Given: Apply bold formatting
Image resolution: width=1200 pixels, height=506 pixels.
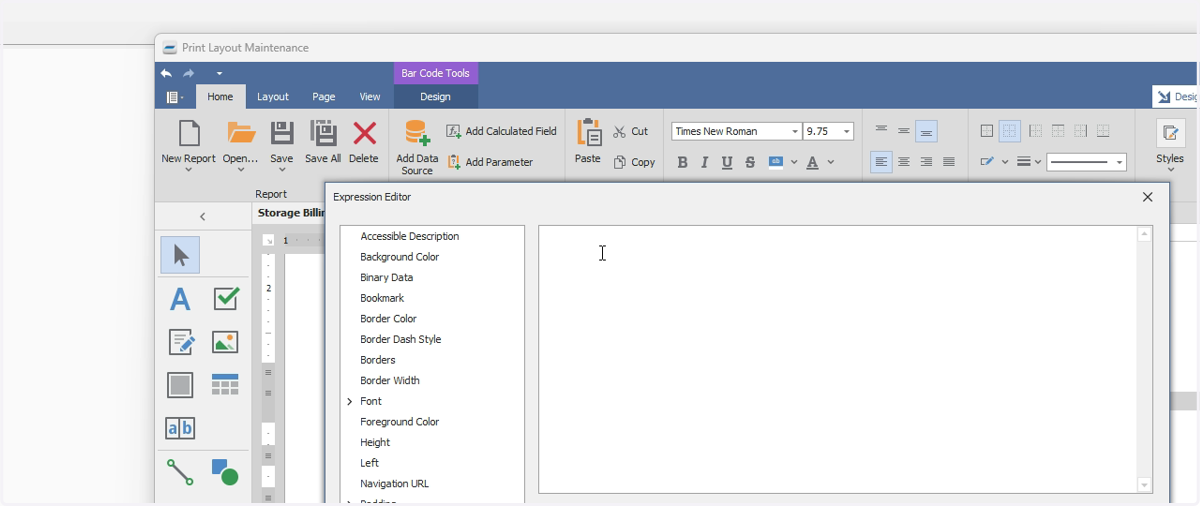Looking at the screenshot, I should 682,162.
